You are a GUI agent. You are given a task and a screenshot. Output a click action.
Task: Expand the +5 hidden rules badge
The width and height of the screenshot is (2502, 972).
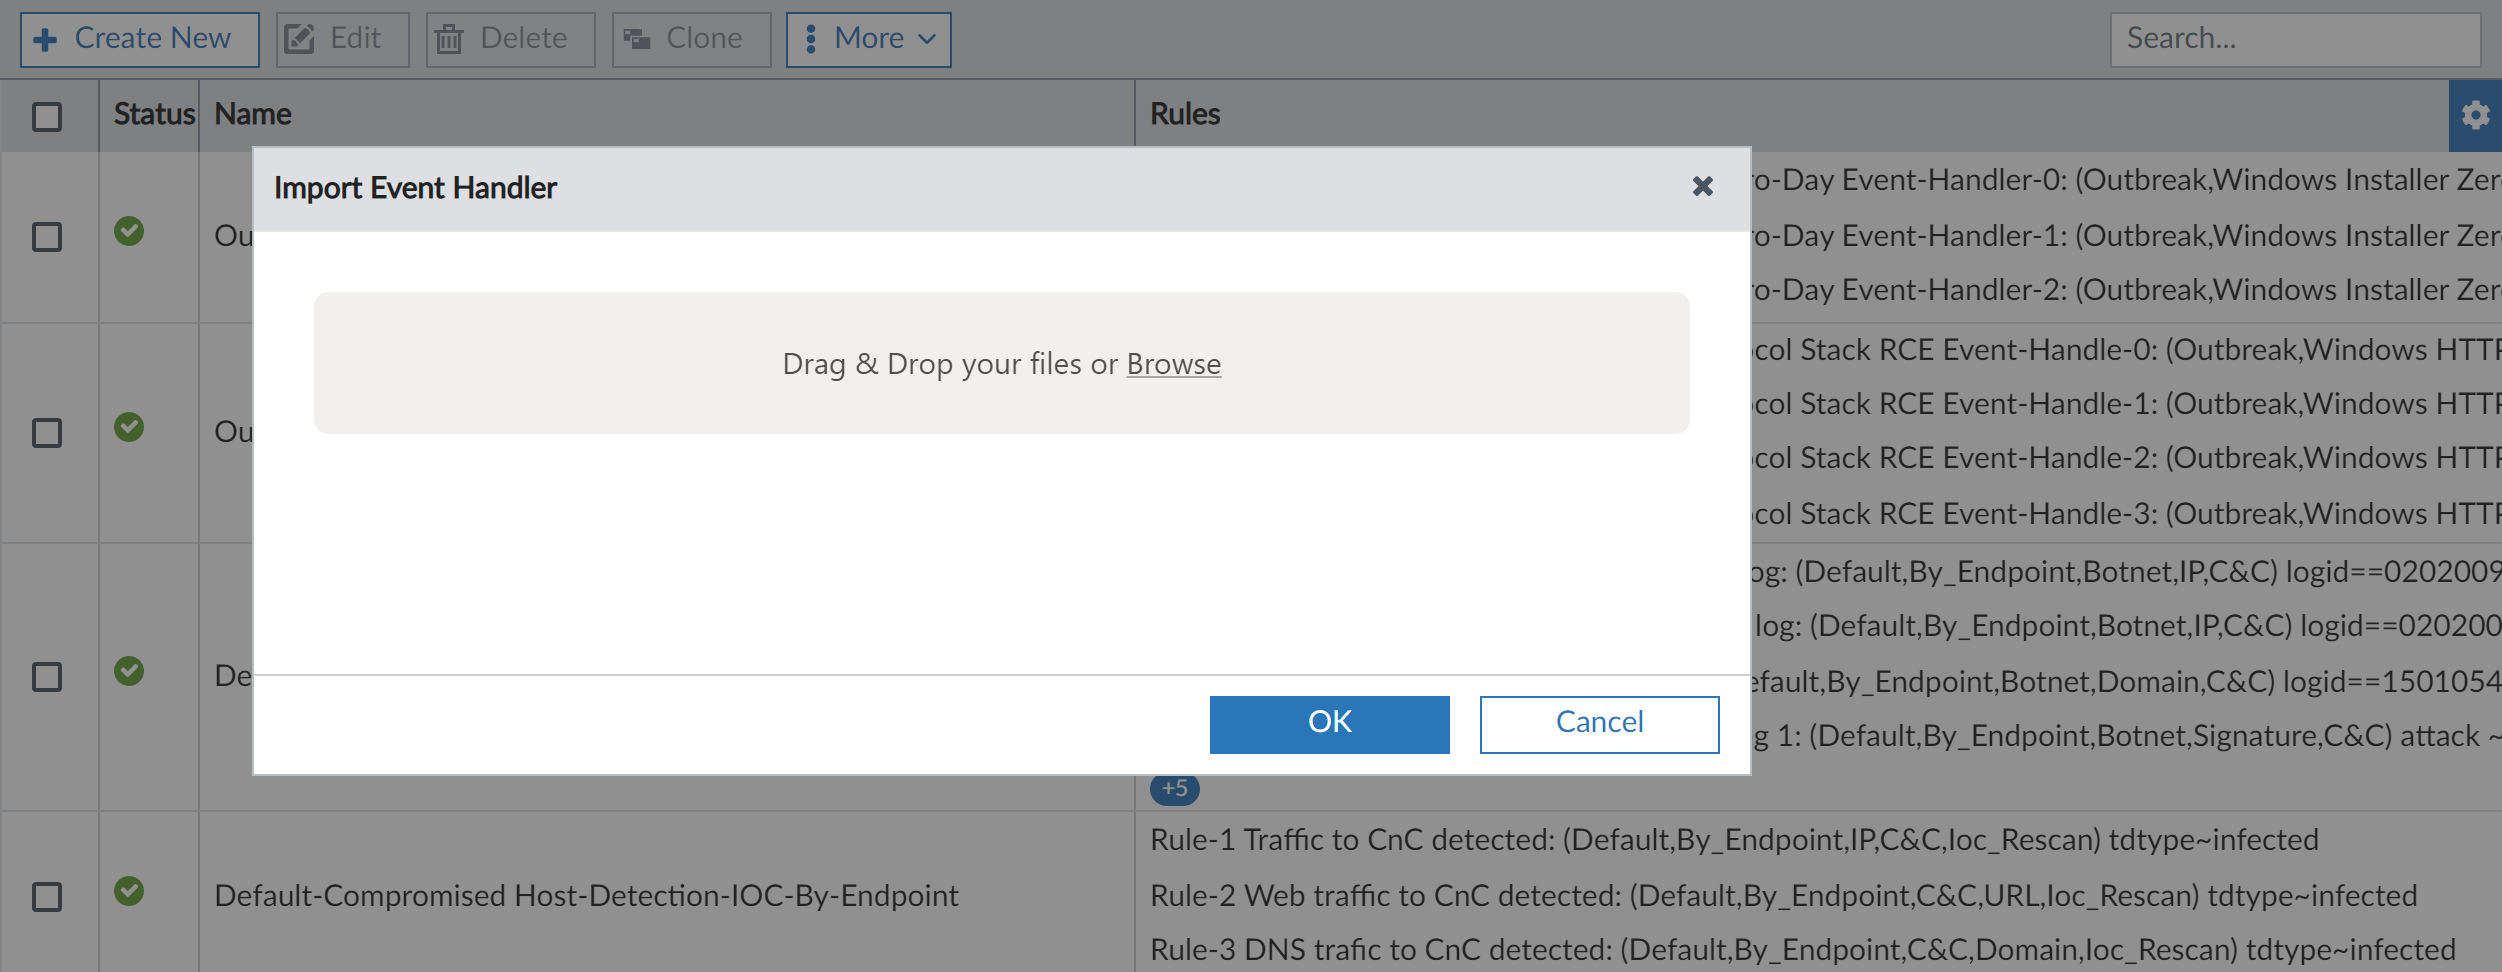(x=1174, y=789)
